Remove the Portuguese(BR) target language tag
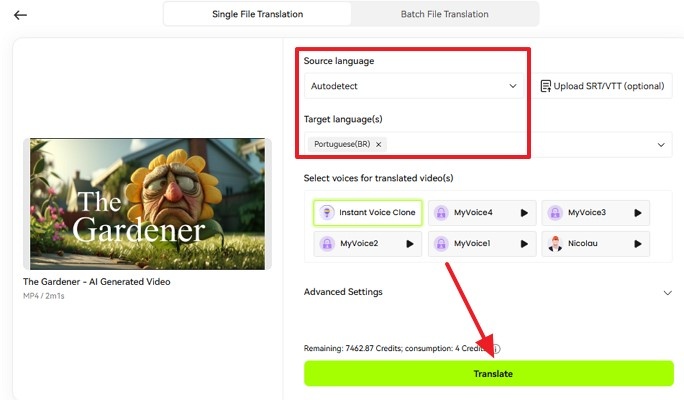The height and width of the screenshot is (400, 684). pos(379,144)
